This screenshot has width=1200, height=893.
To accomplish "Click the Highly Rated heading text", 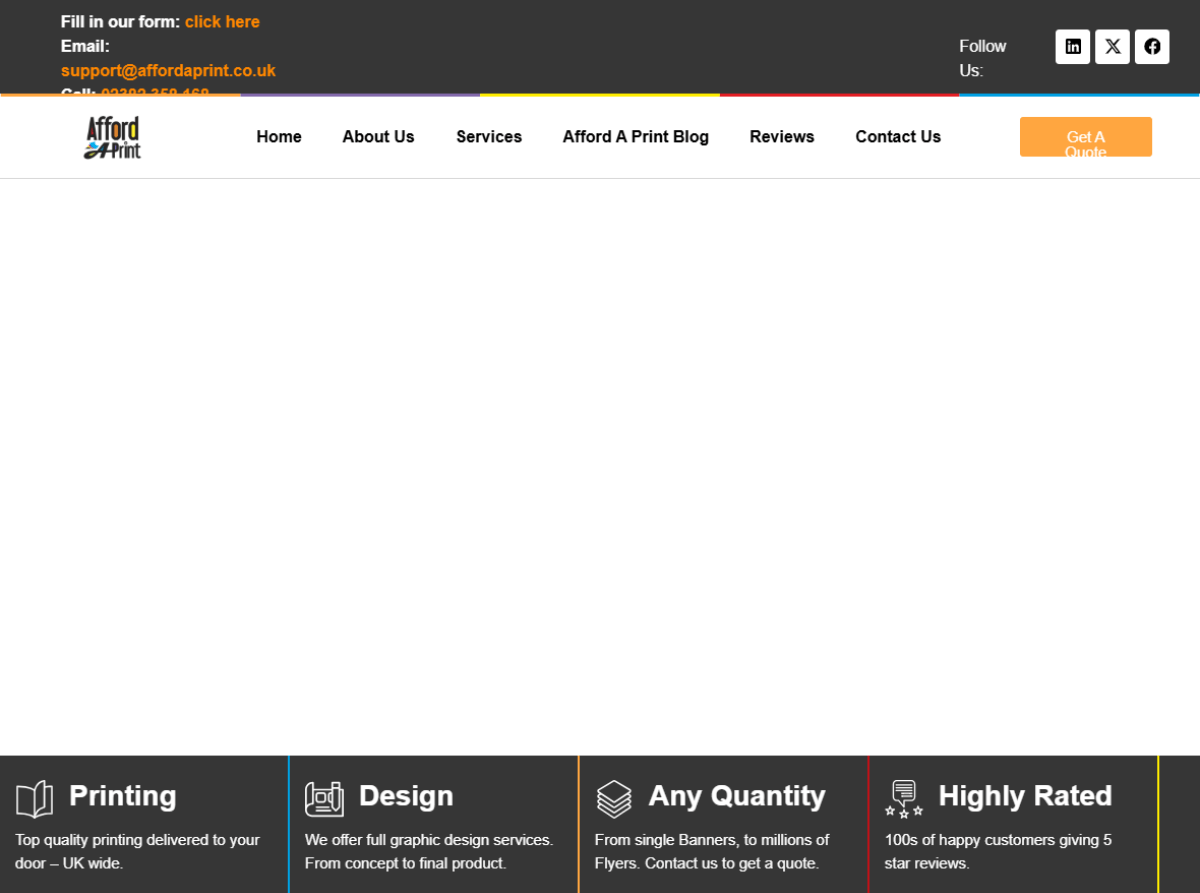I will [x=1025, y=796].
